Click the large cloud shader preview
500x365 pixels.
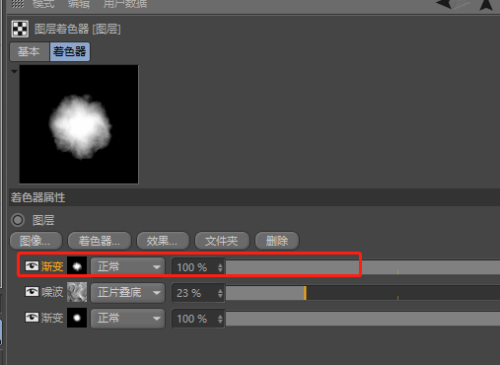79,124
